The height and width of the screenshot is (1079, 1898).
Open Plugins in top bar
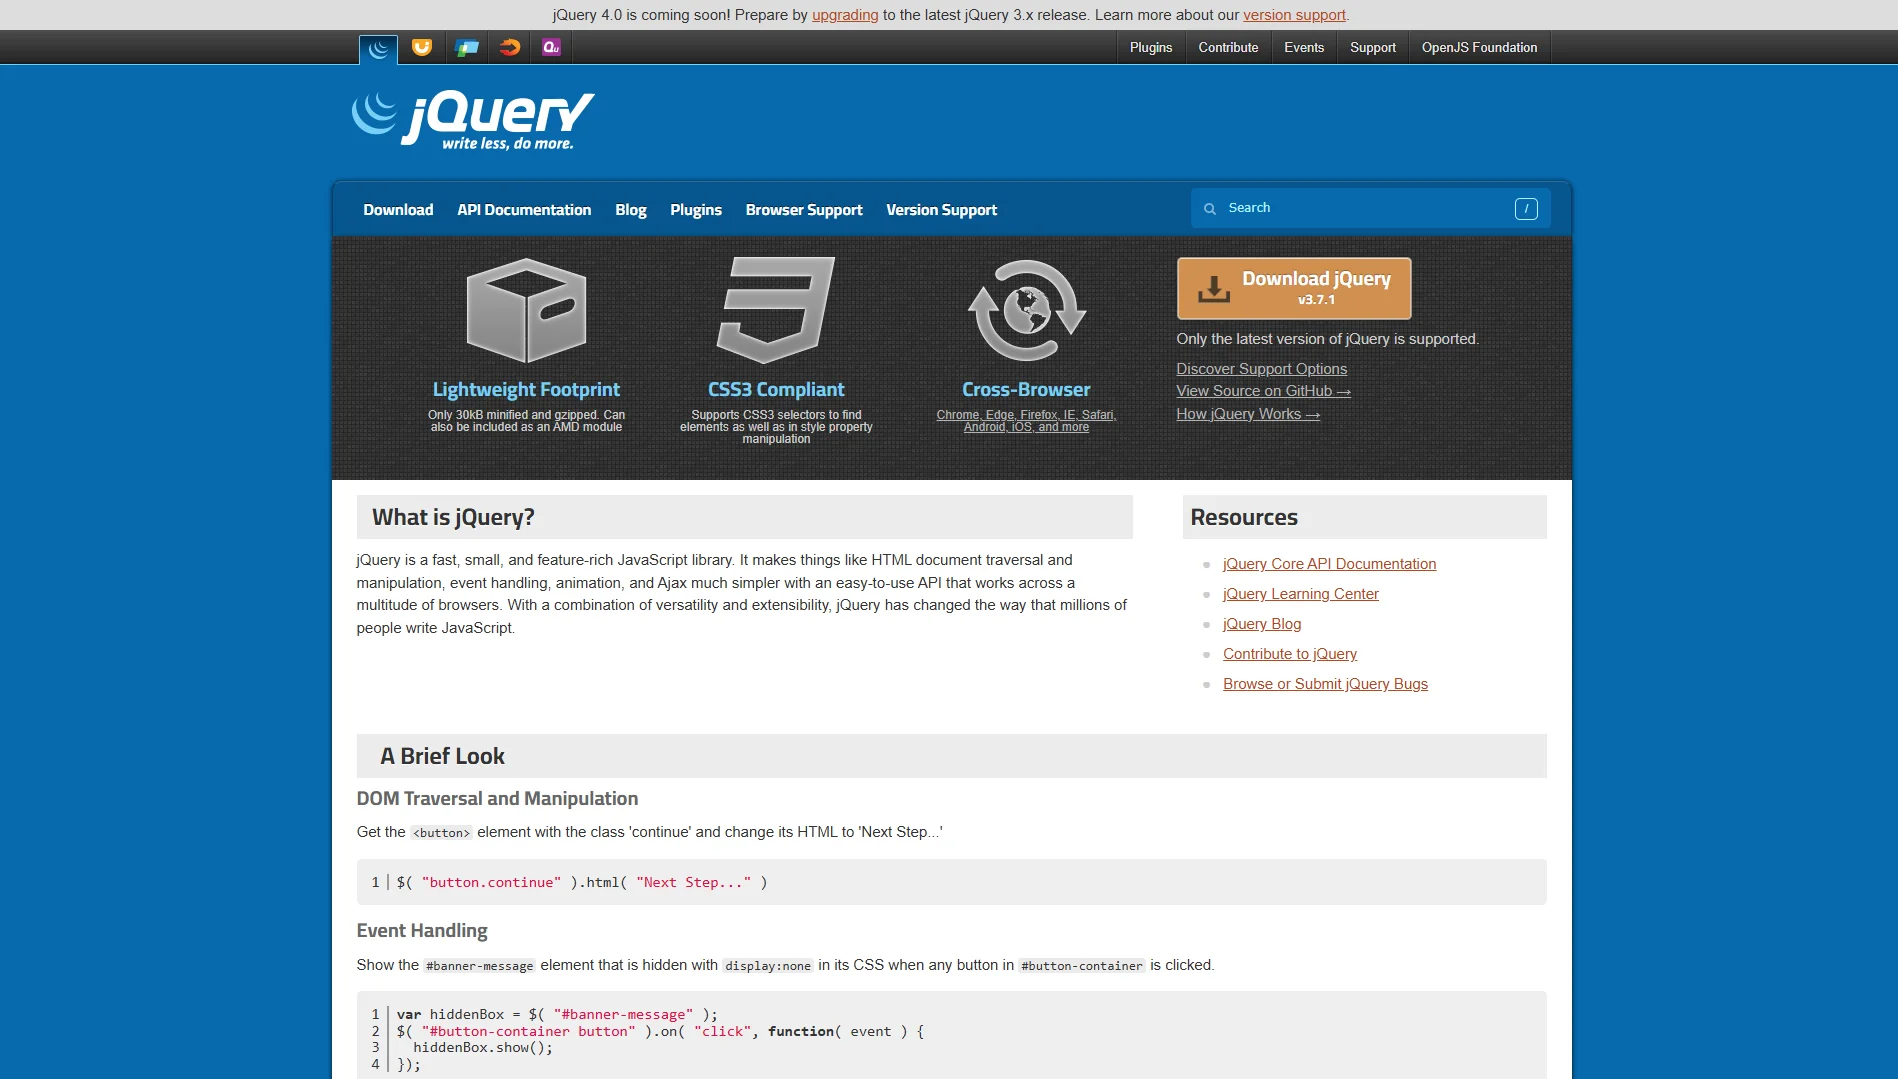click(x=1151, y=47)
